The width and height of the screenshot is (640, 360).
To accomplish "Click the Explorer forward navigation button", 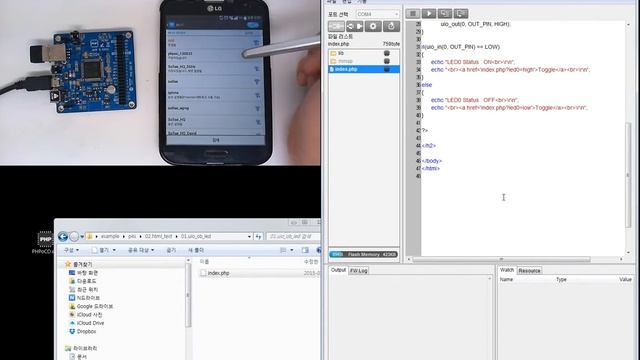I will pyautogui.click(x=74, y=236).
